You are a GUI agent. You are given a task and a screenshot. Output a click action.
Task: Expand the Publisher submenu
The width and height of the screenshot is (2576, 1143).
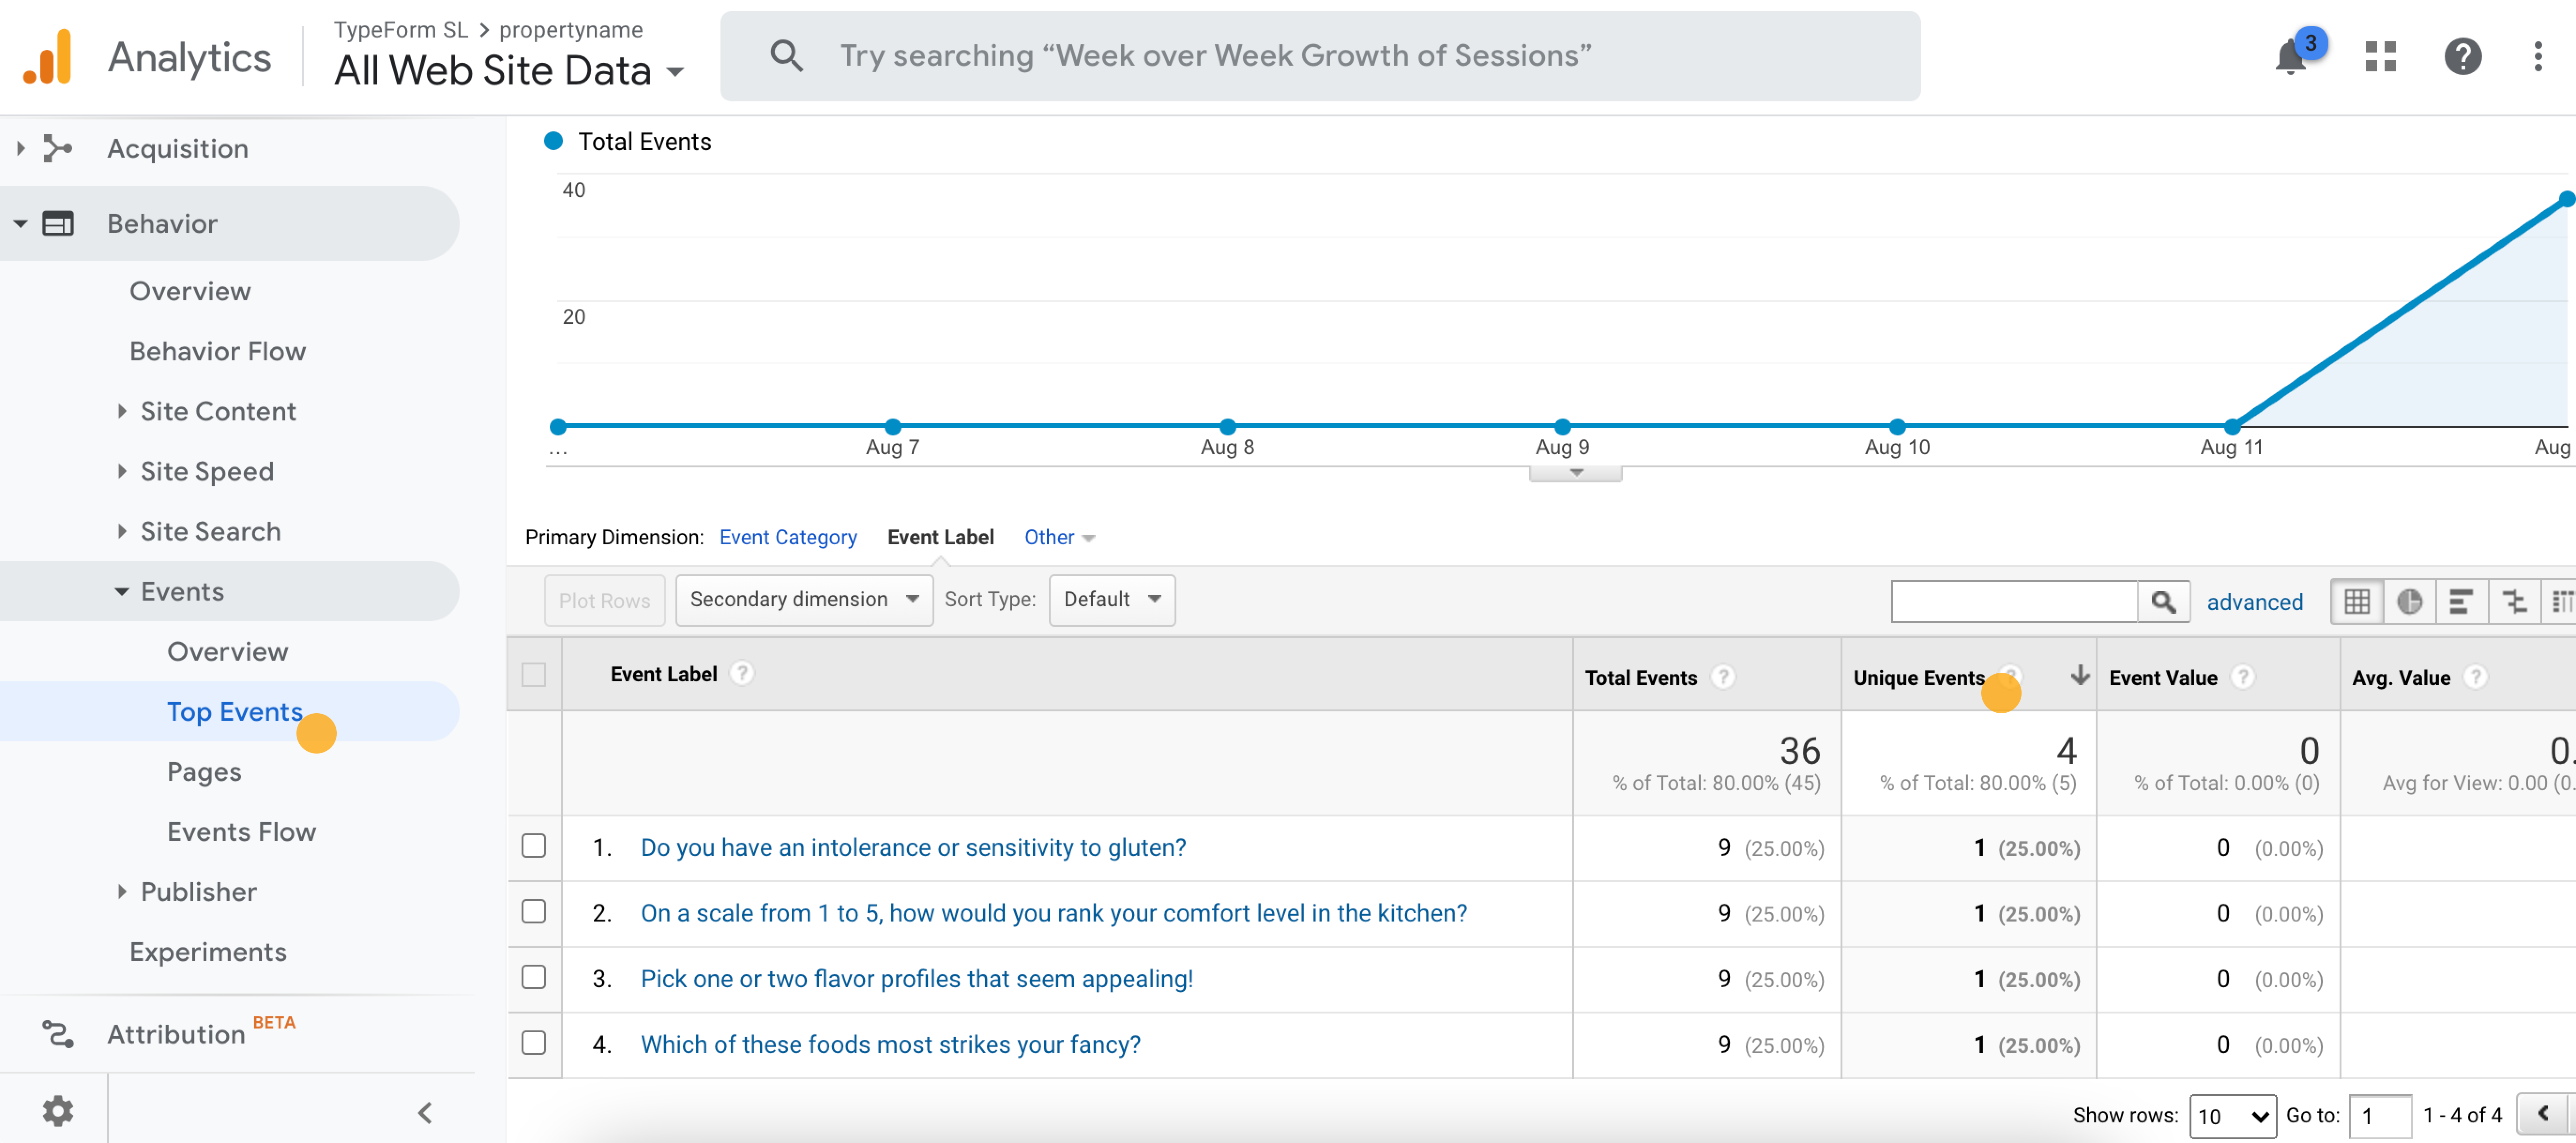click(x=121, y=891)
